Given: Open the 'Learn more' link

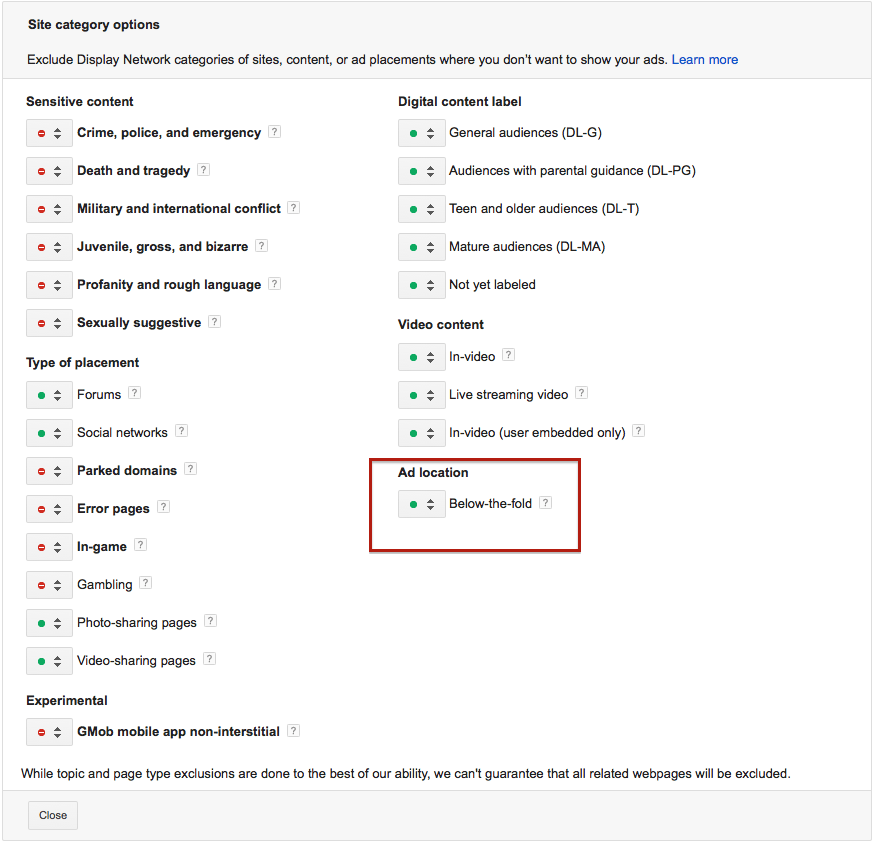Looking at the screenshot, I should coord(704,59).
